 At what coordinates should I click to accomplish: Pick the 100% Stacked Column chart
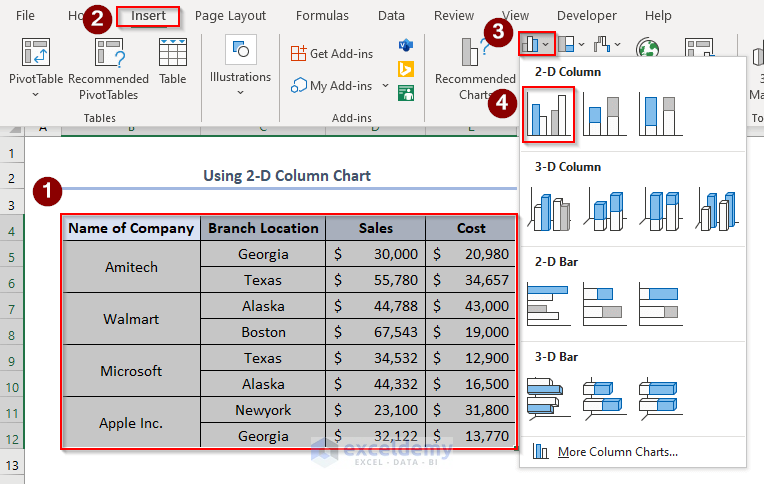tap(661, 115)
